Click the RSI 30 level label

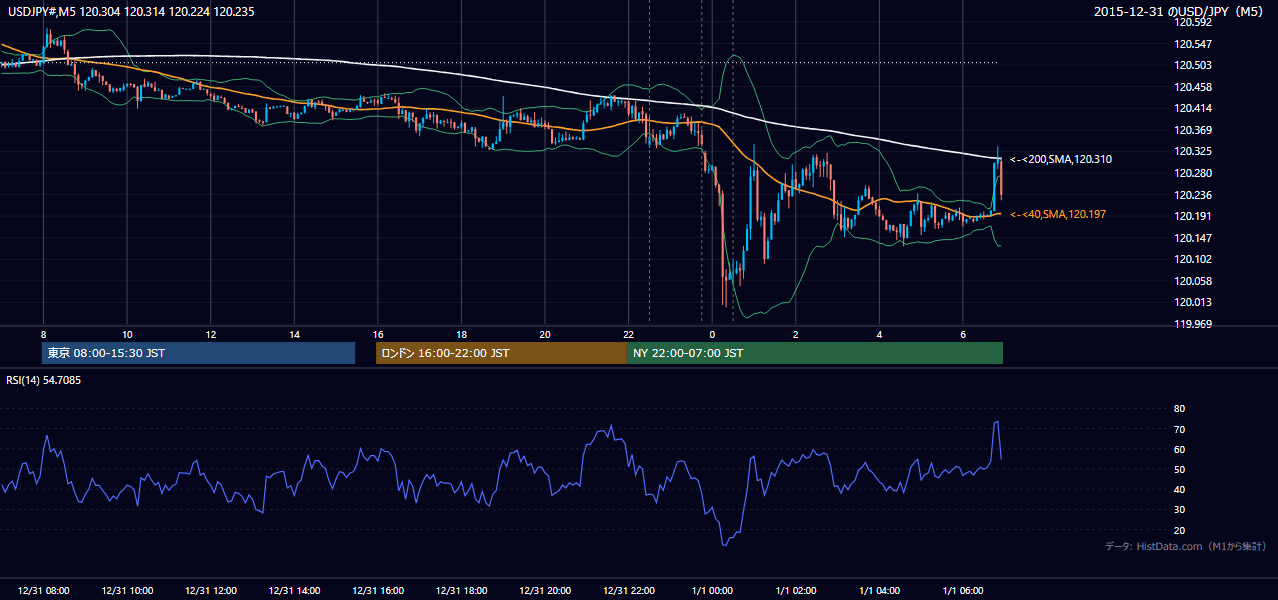[x=1179, y=509]
